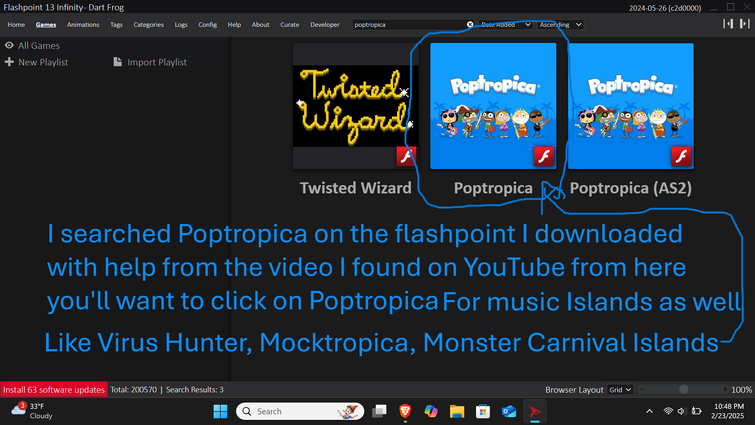Click the Flash icon on Poptropica

click(x=544, y=156)
